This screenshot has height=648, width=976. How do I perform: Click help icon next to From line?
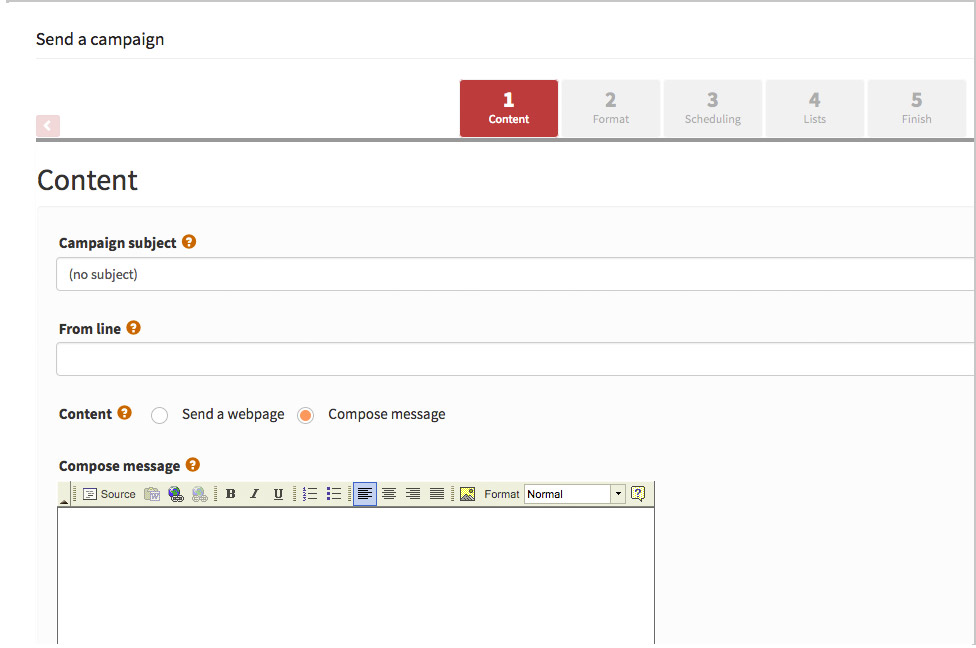[133, 327]
